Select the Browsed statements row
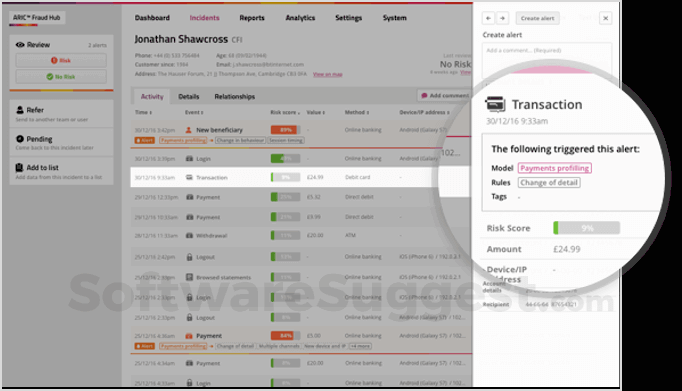The width and height of the screenshot is (682, 391). pos(301,277)
